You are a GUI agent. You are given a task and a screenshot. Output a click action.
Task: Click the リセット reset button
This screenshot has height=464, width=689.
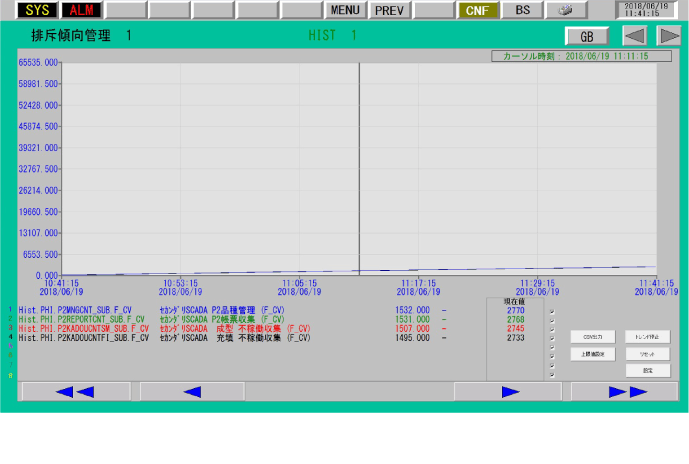pyautogui.click(x=648, y=354)
